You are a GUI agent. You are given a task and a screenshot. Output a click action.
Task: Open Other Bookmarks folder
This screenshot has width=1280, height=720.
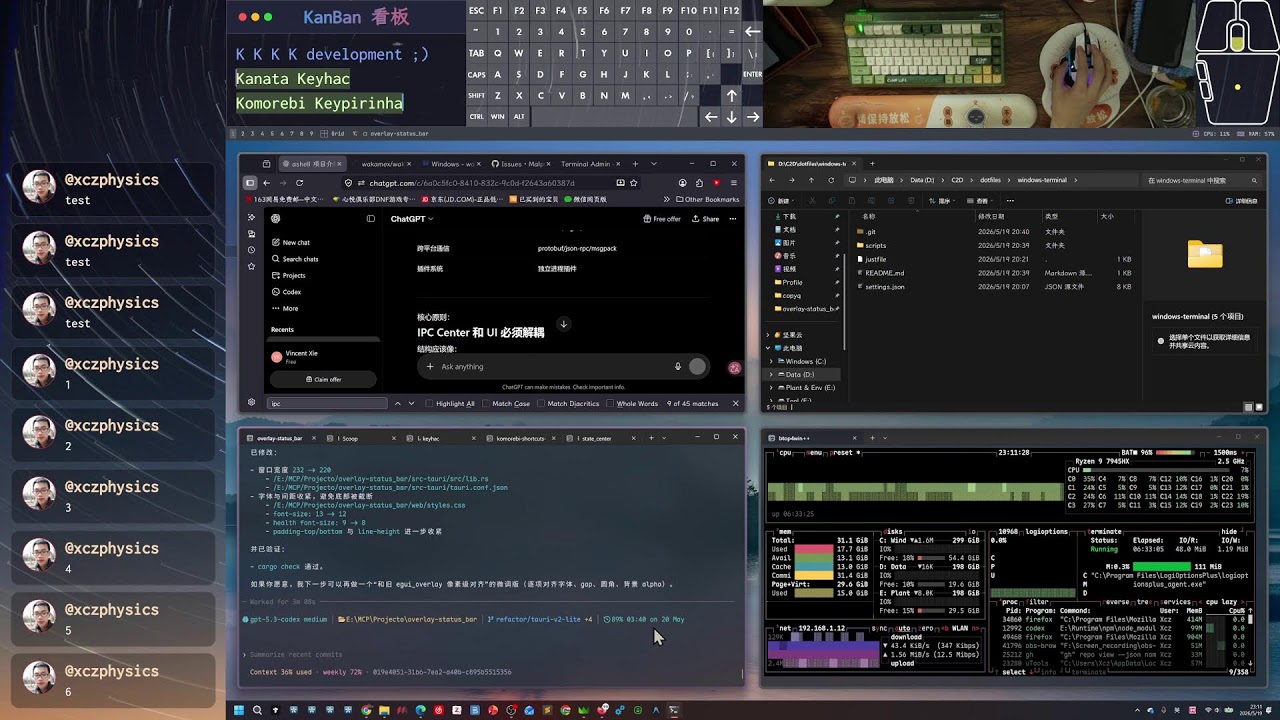[707, 199]
